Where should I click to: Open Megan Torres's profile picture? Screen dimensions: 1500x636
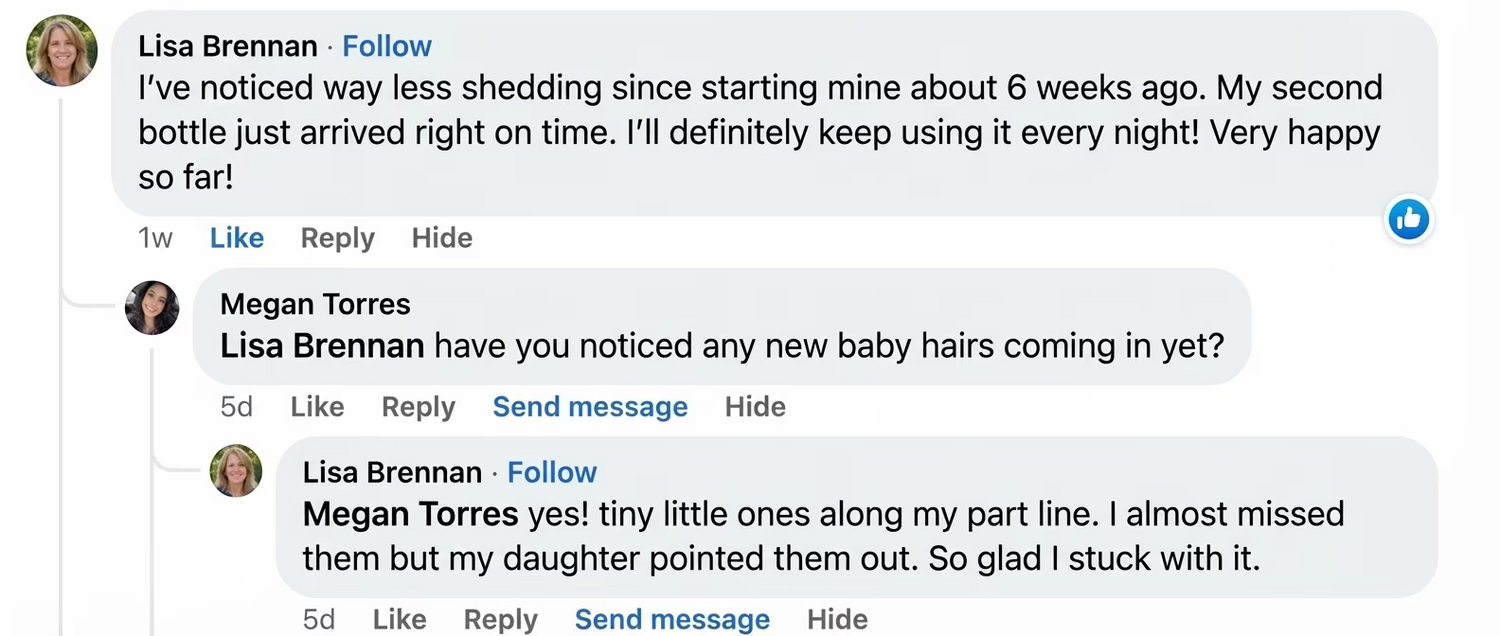(x=152, y=307)
